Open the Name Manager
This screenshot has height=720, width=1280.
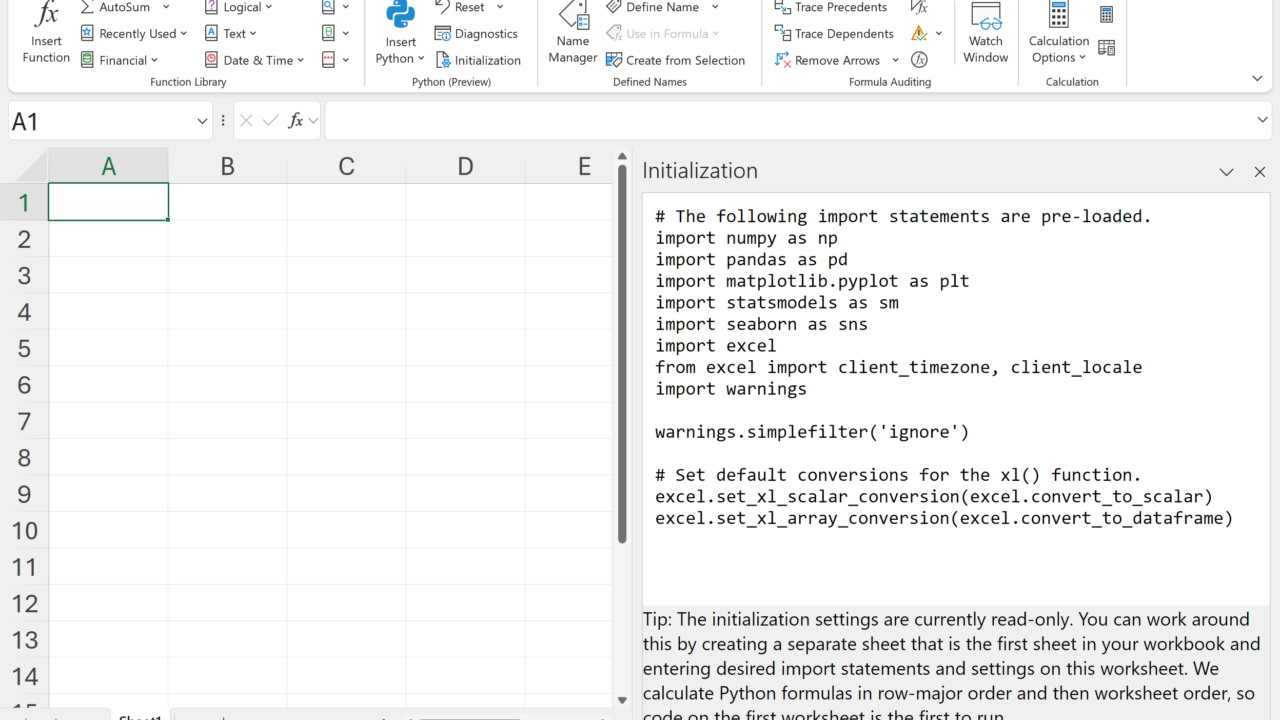click(x=573, y=34)
